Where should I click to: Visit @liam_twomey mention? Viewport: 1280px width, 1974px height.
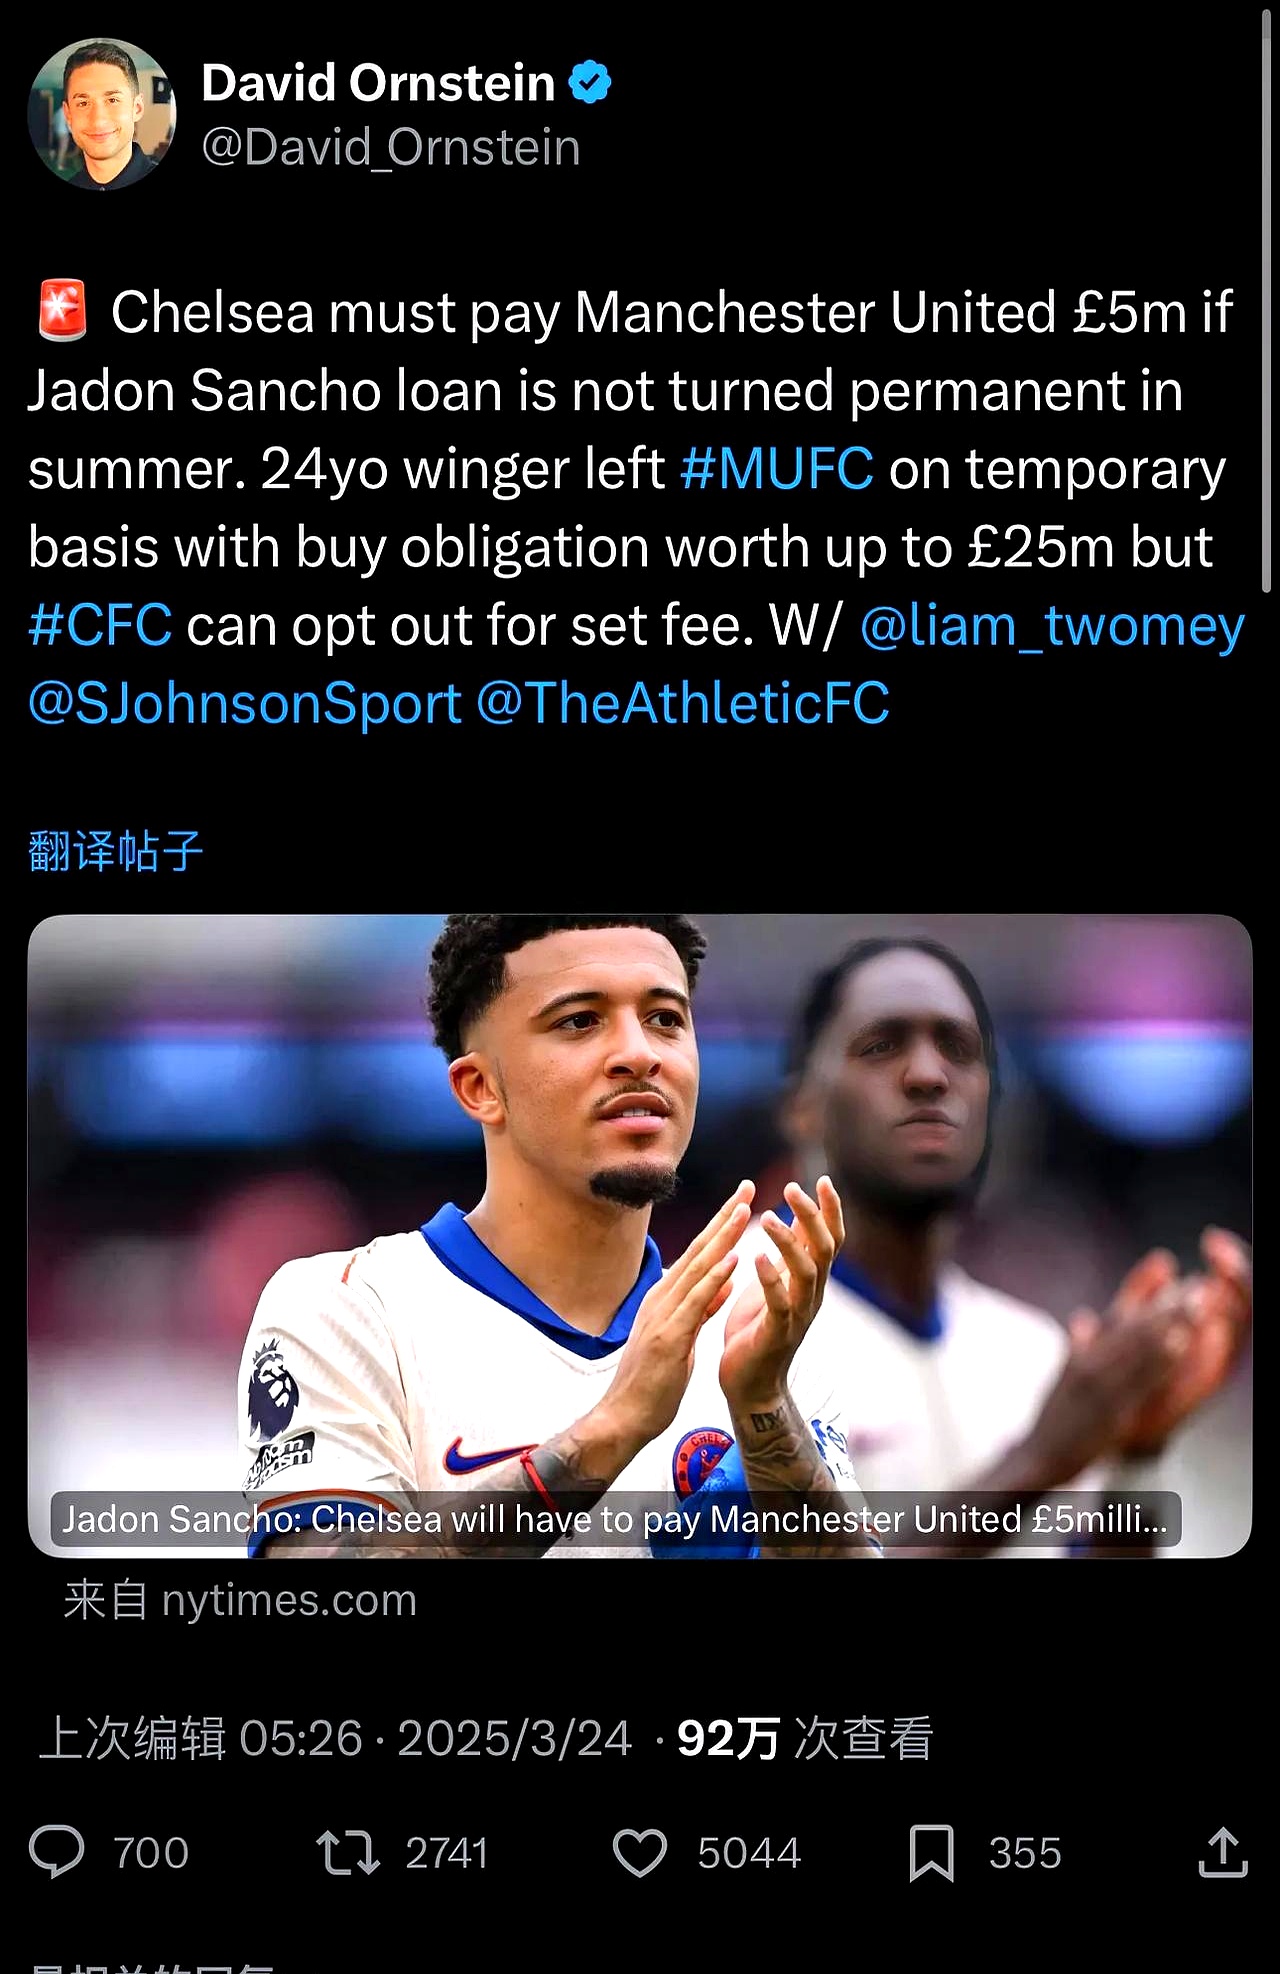1052,627
